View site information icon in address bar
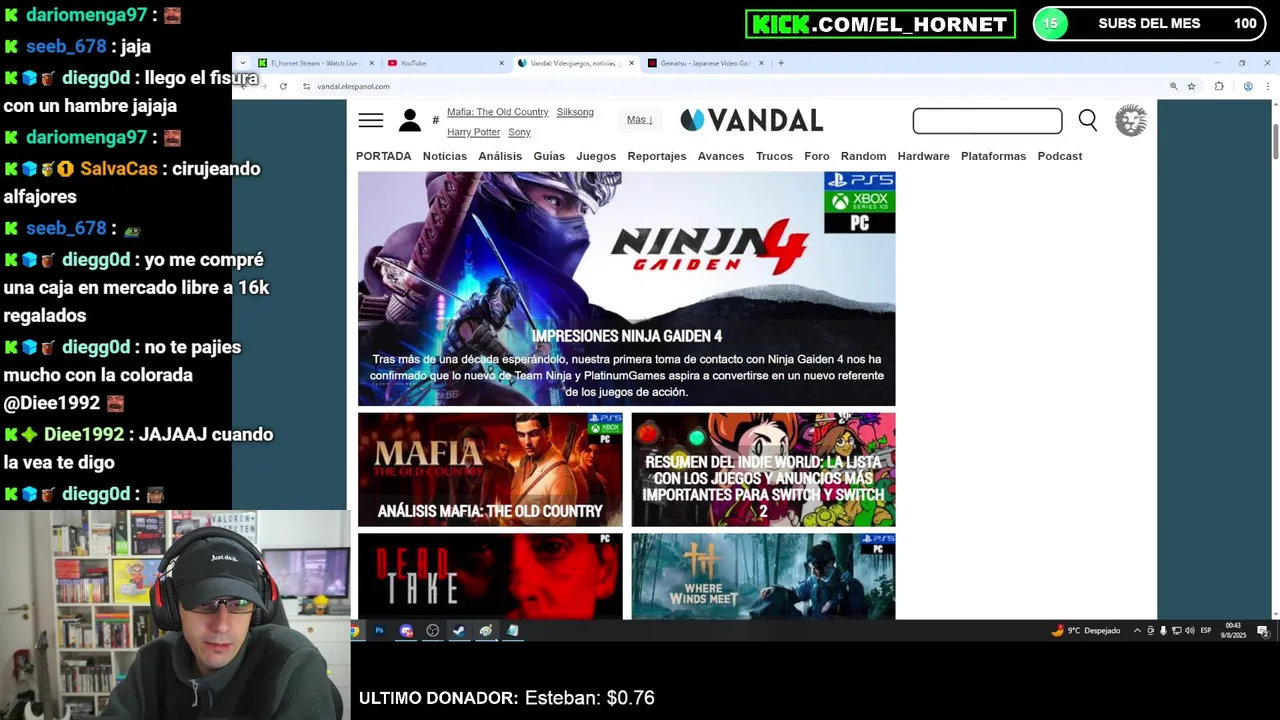 click(306, 86)
